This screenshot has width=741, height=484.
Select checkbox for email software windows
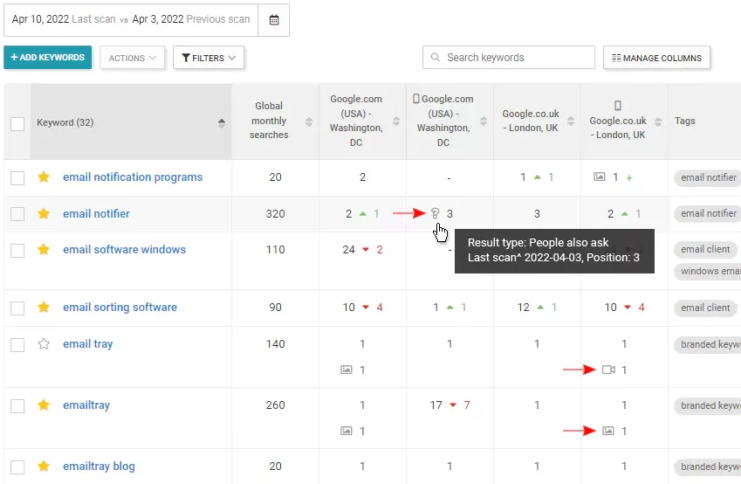point(17,250)
